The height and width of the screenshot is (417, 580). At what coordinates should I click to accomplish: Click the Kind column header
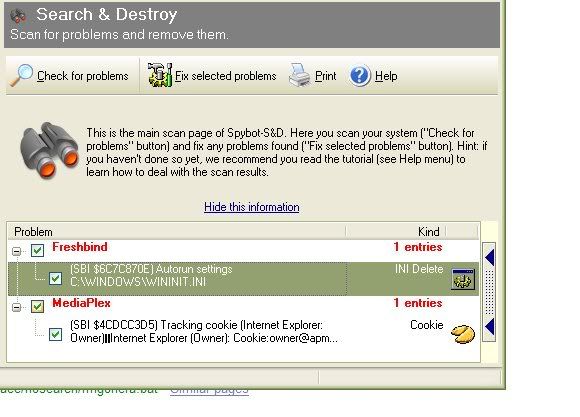(396, 232)
